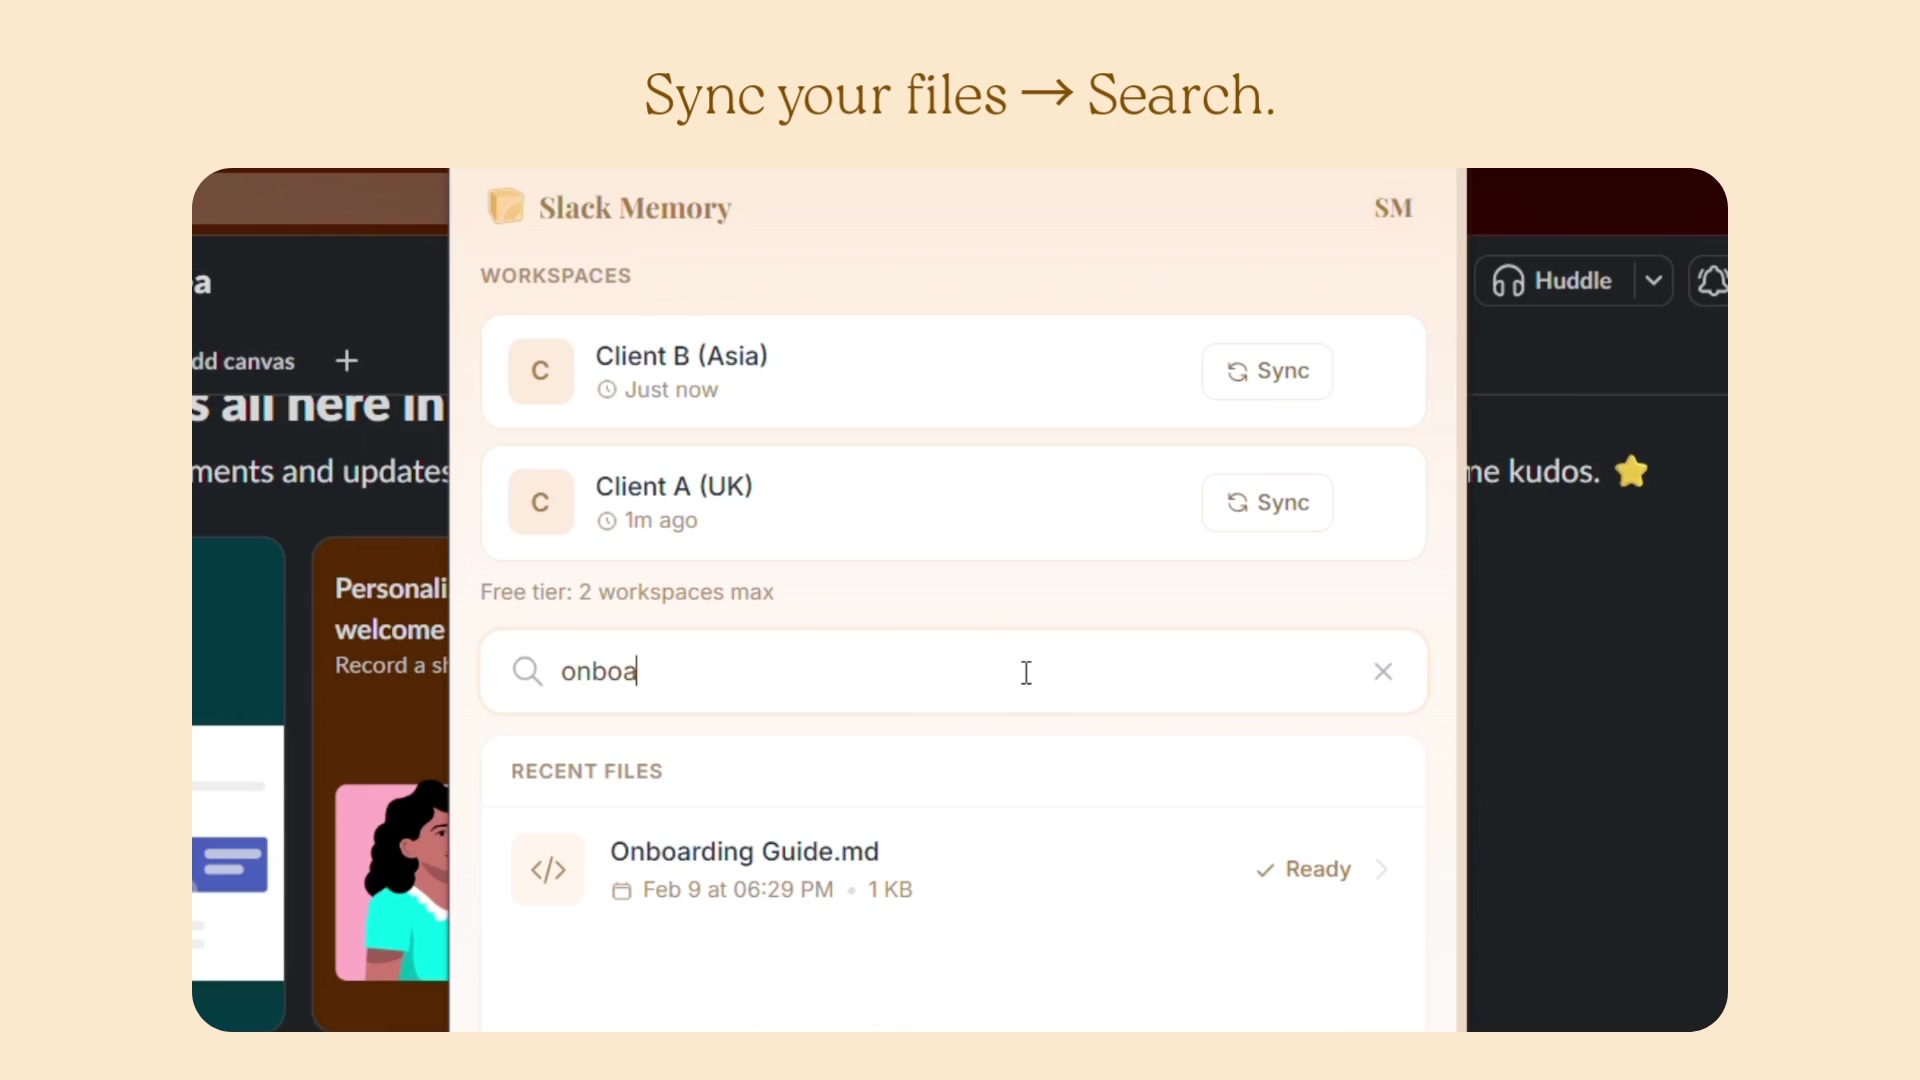Select the Client A (UK) workspace name
This screenshot has height=1080, width=1920.
(x=673, y=486)
